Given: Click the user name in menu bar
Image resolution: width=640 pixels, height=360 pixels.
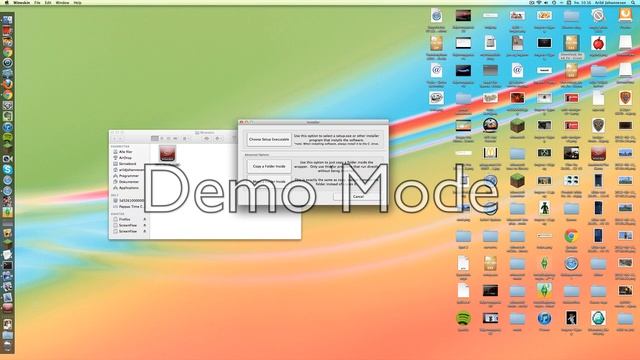Looking at the screenshot, I should [x=611, y=2].
